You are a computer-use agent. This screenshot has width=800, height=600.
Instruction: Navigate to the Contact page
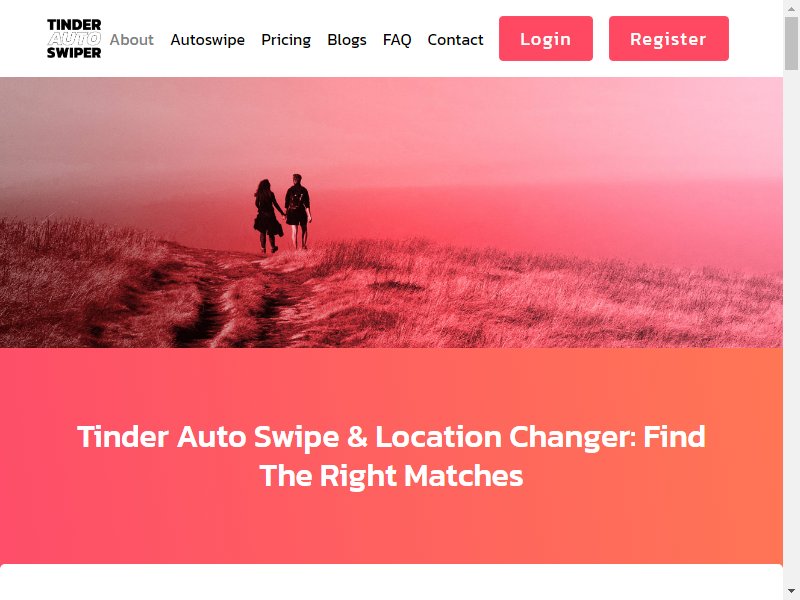455,39
